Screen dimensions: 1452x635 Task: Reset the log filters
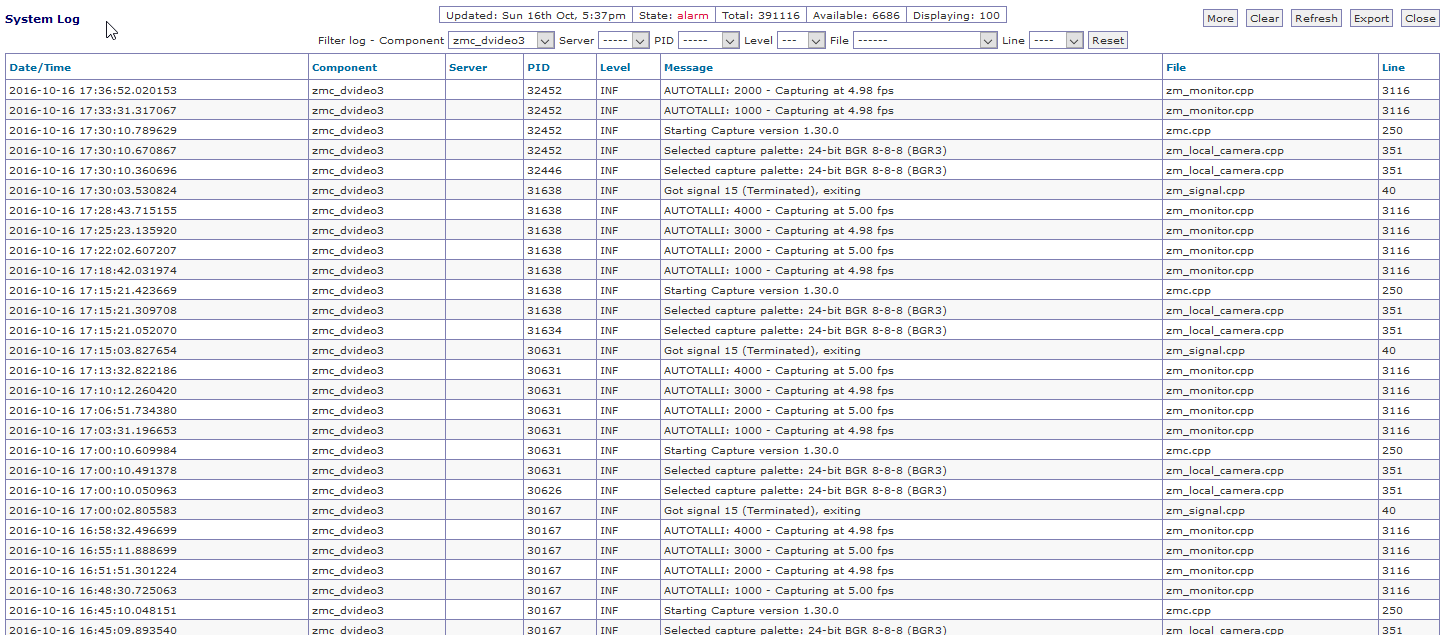point(1108,40)
